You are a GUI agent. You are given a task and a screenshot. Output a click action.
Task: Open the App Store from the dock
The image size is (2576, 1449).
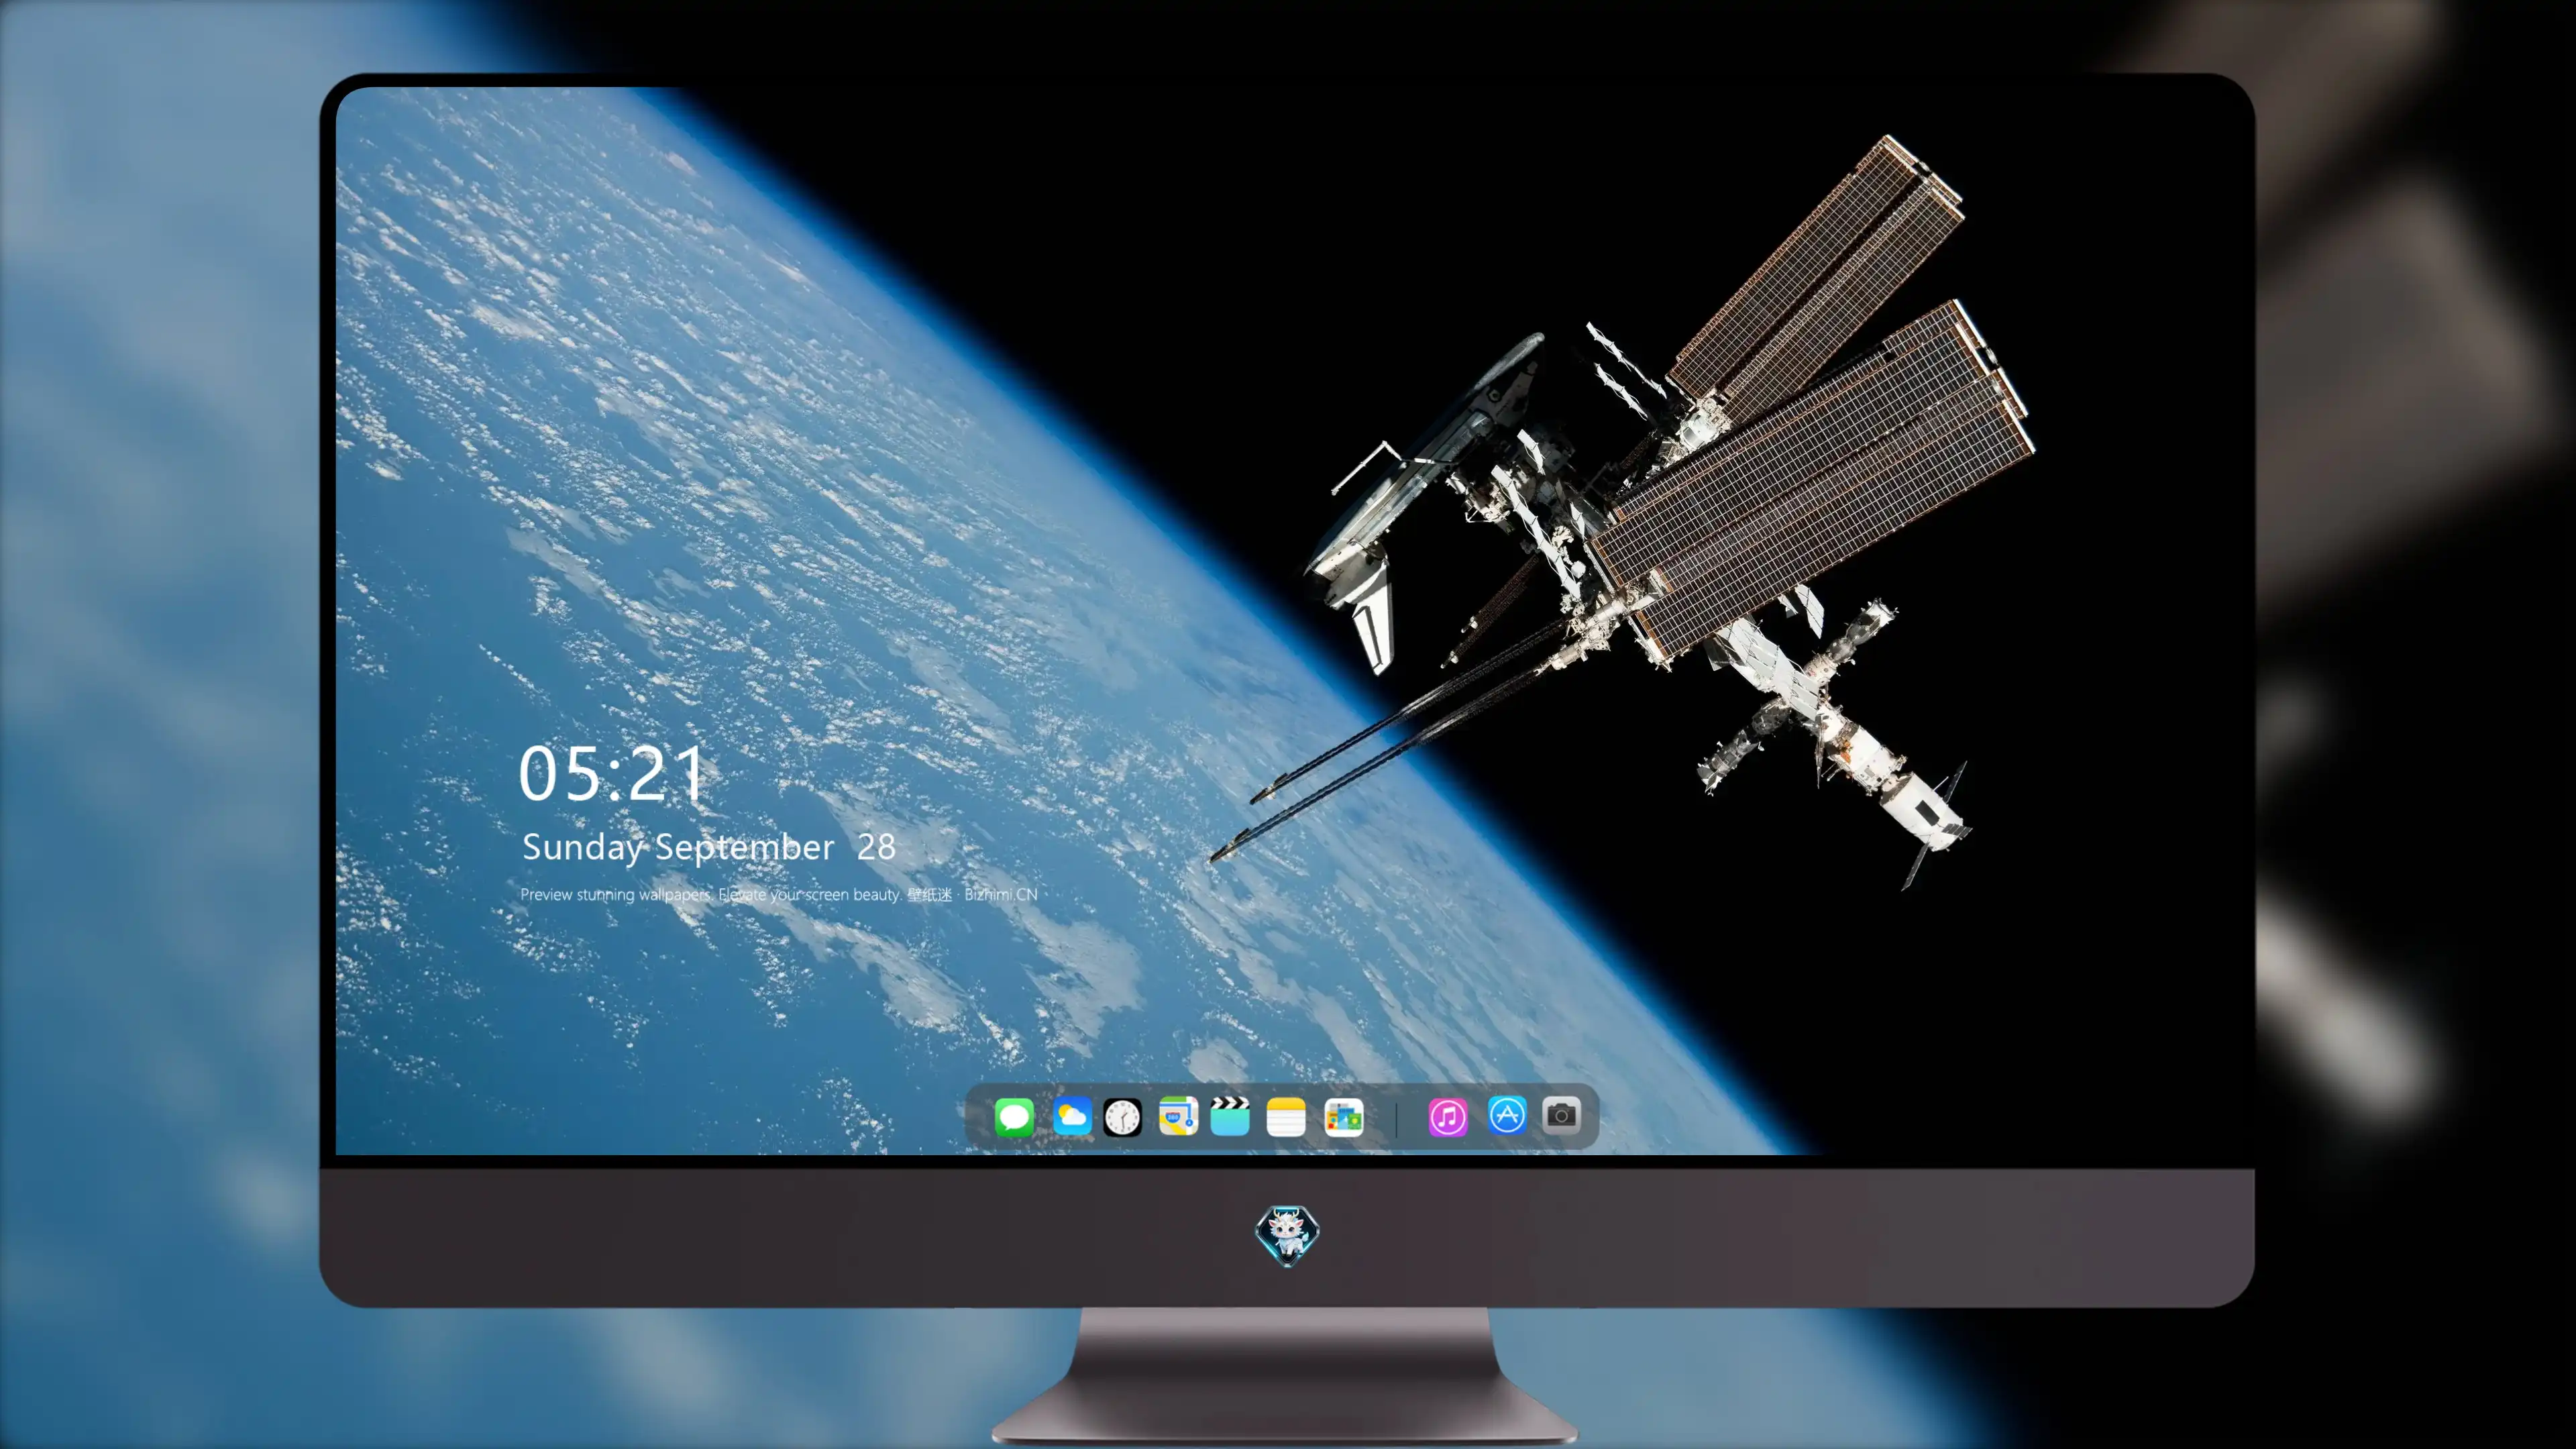[1507, 1115]
